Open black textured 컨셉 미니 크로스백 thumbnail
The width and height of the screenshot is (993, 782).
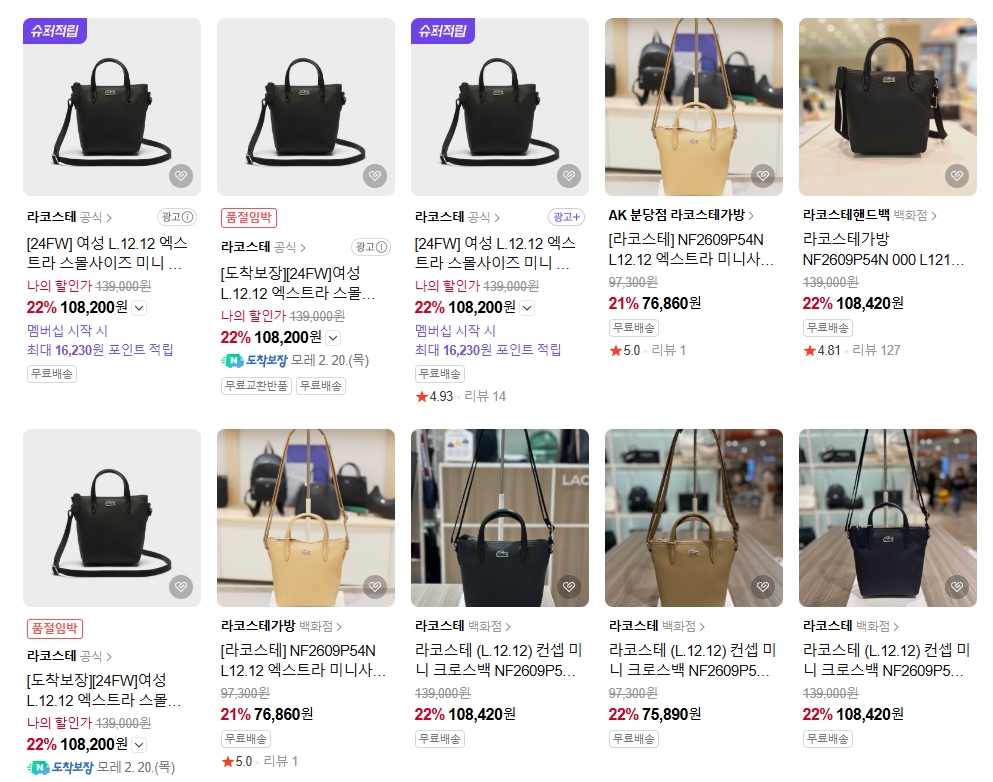(x=500, y=518)
